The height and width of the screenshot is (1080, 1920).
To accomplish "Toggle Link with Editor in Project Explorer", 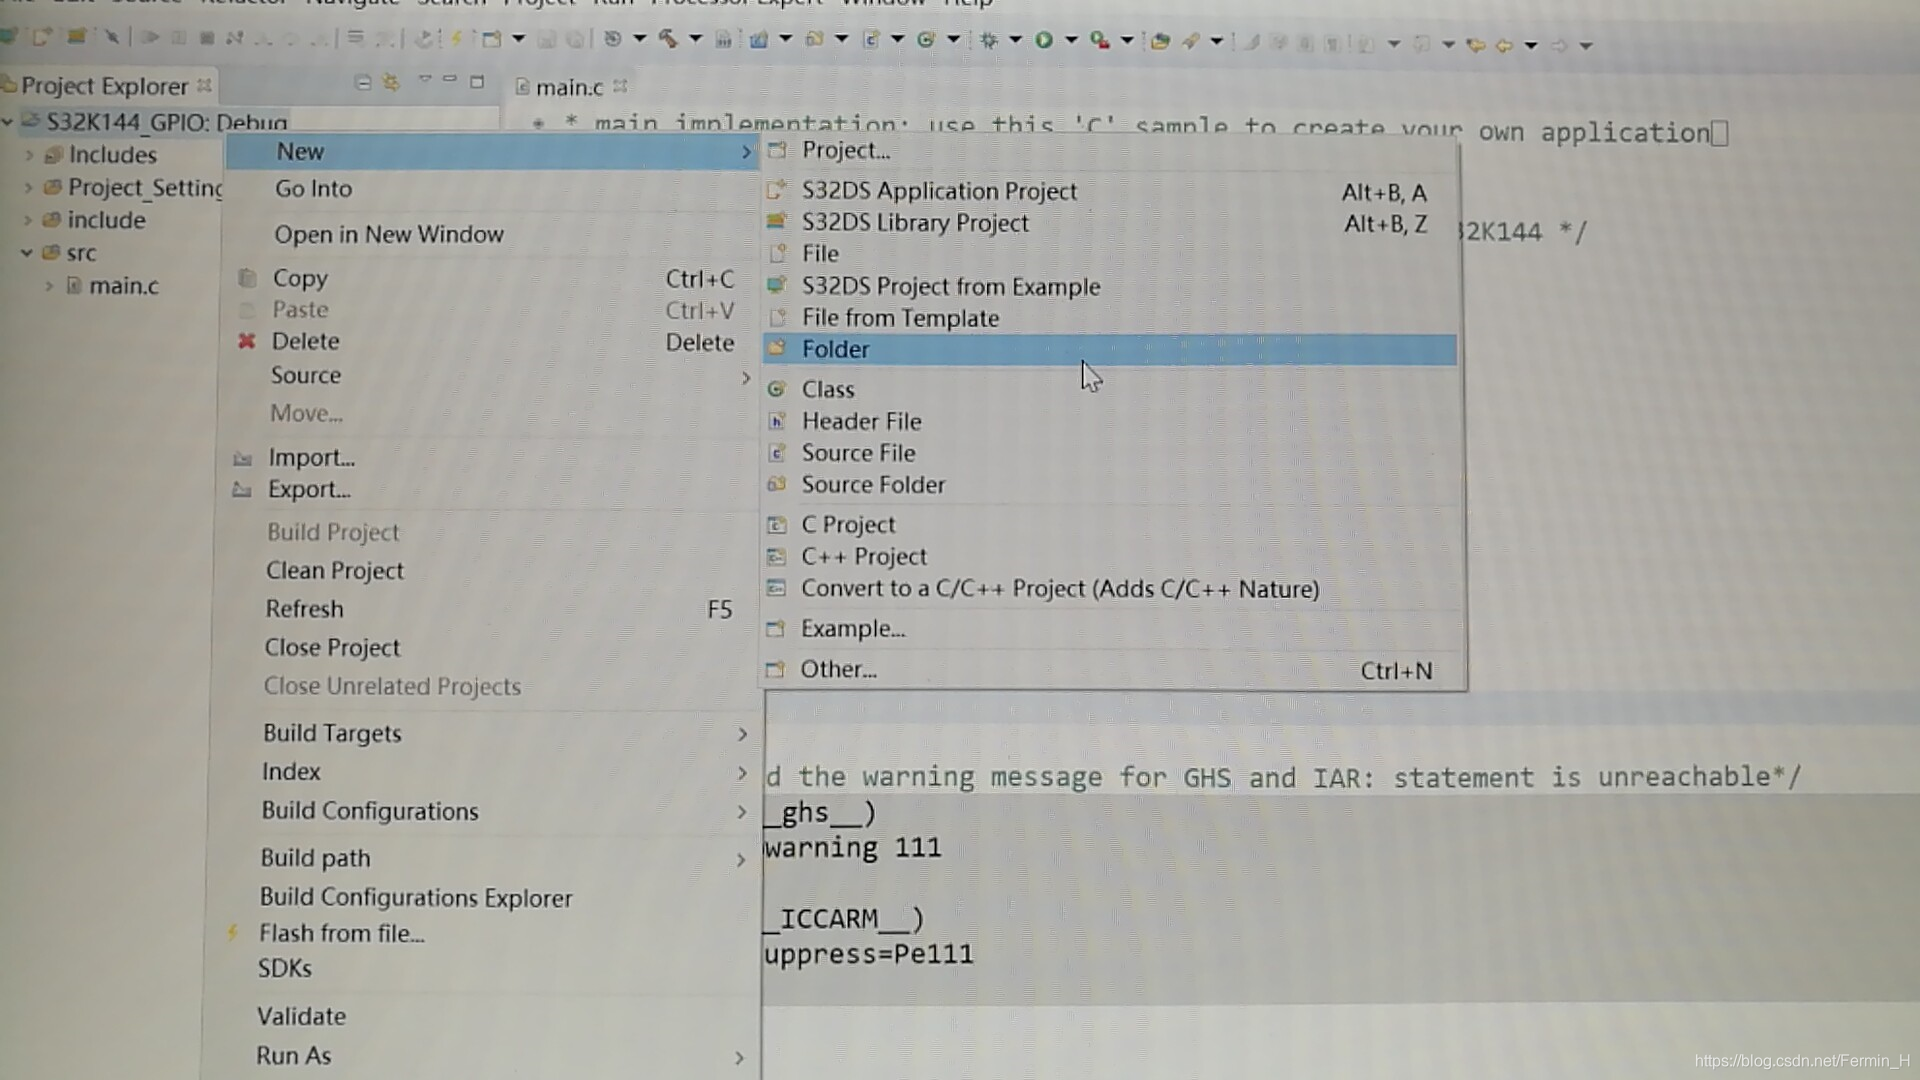I will point(392,82).
